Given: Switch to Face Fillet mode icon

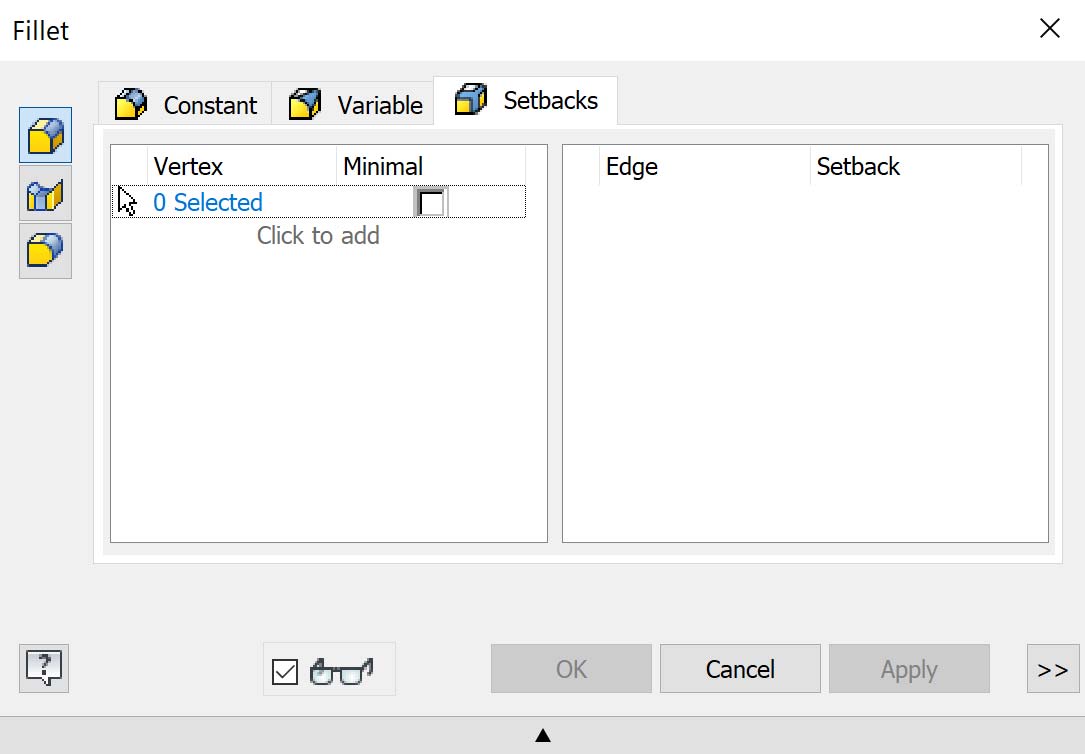Looking at the screenshot, I should pyautogui.click(x=46, y=194).
